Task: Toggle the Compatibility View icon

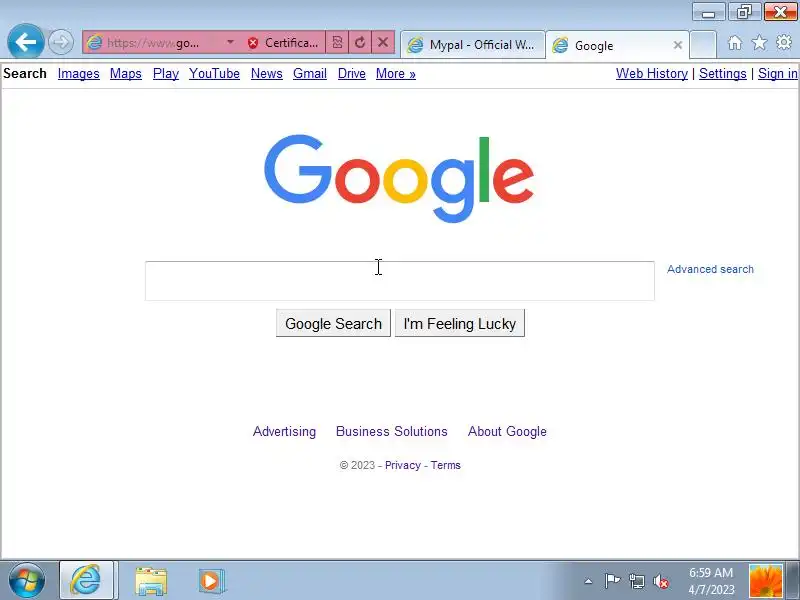Action: [x=337, y=42]
